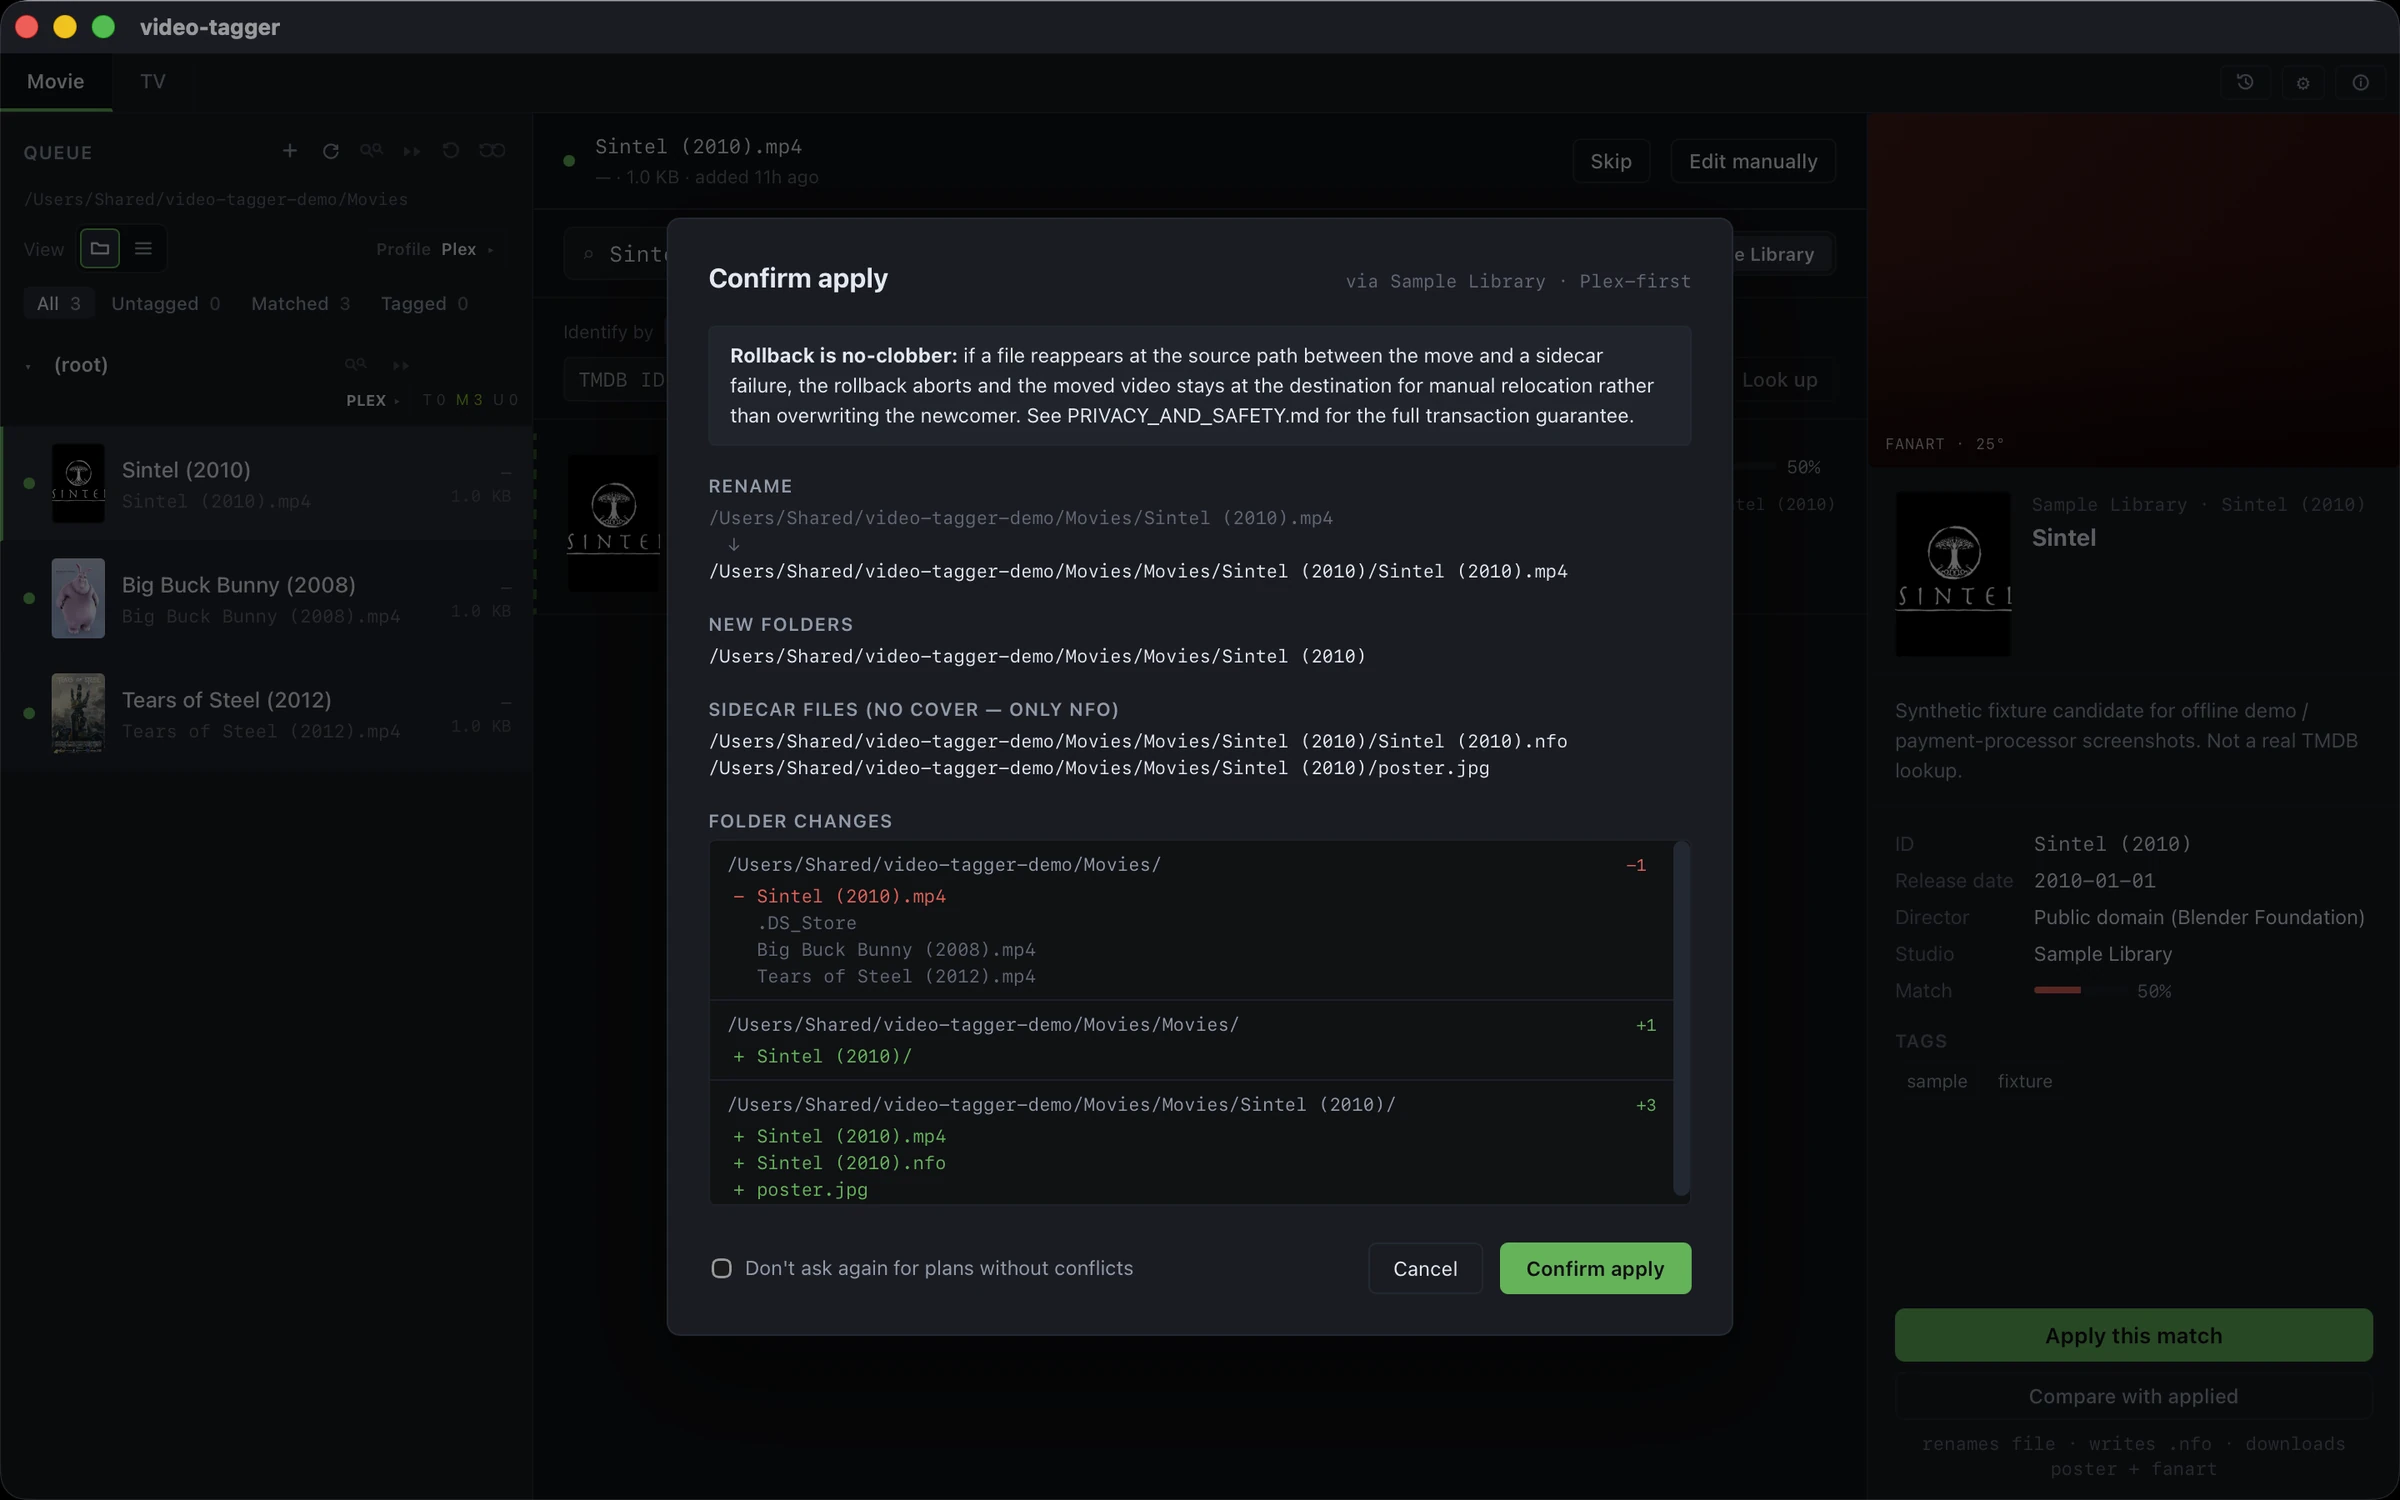Screen dimensions: 2400x1500
Task: Click the magnifier icon on the (root) row
Action: 356,365
